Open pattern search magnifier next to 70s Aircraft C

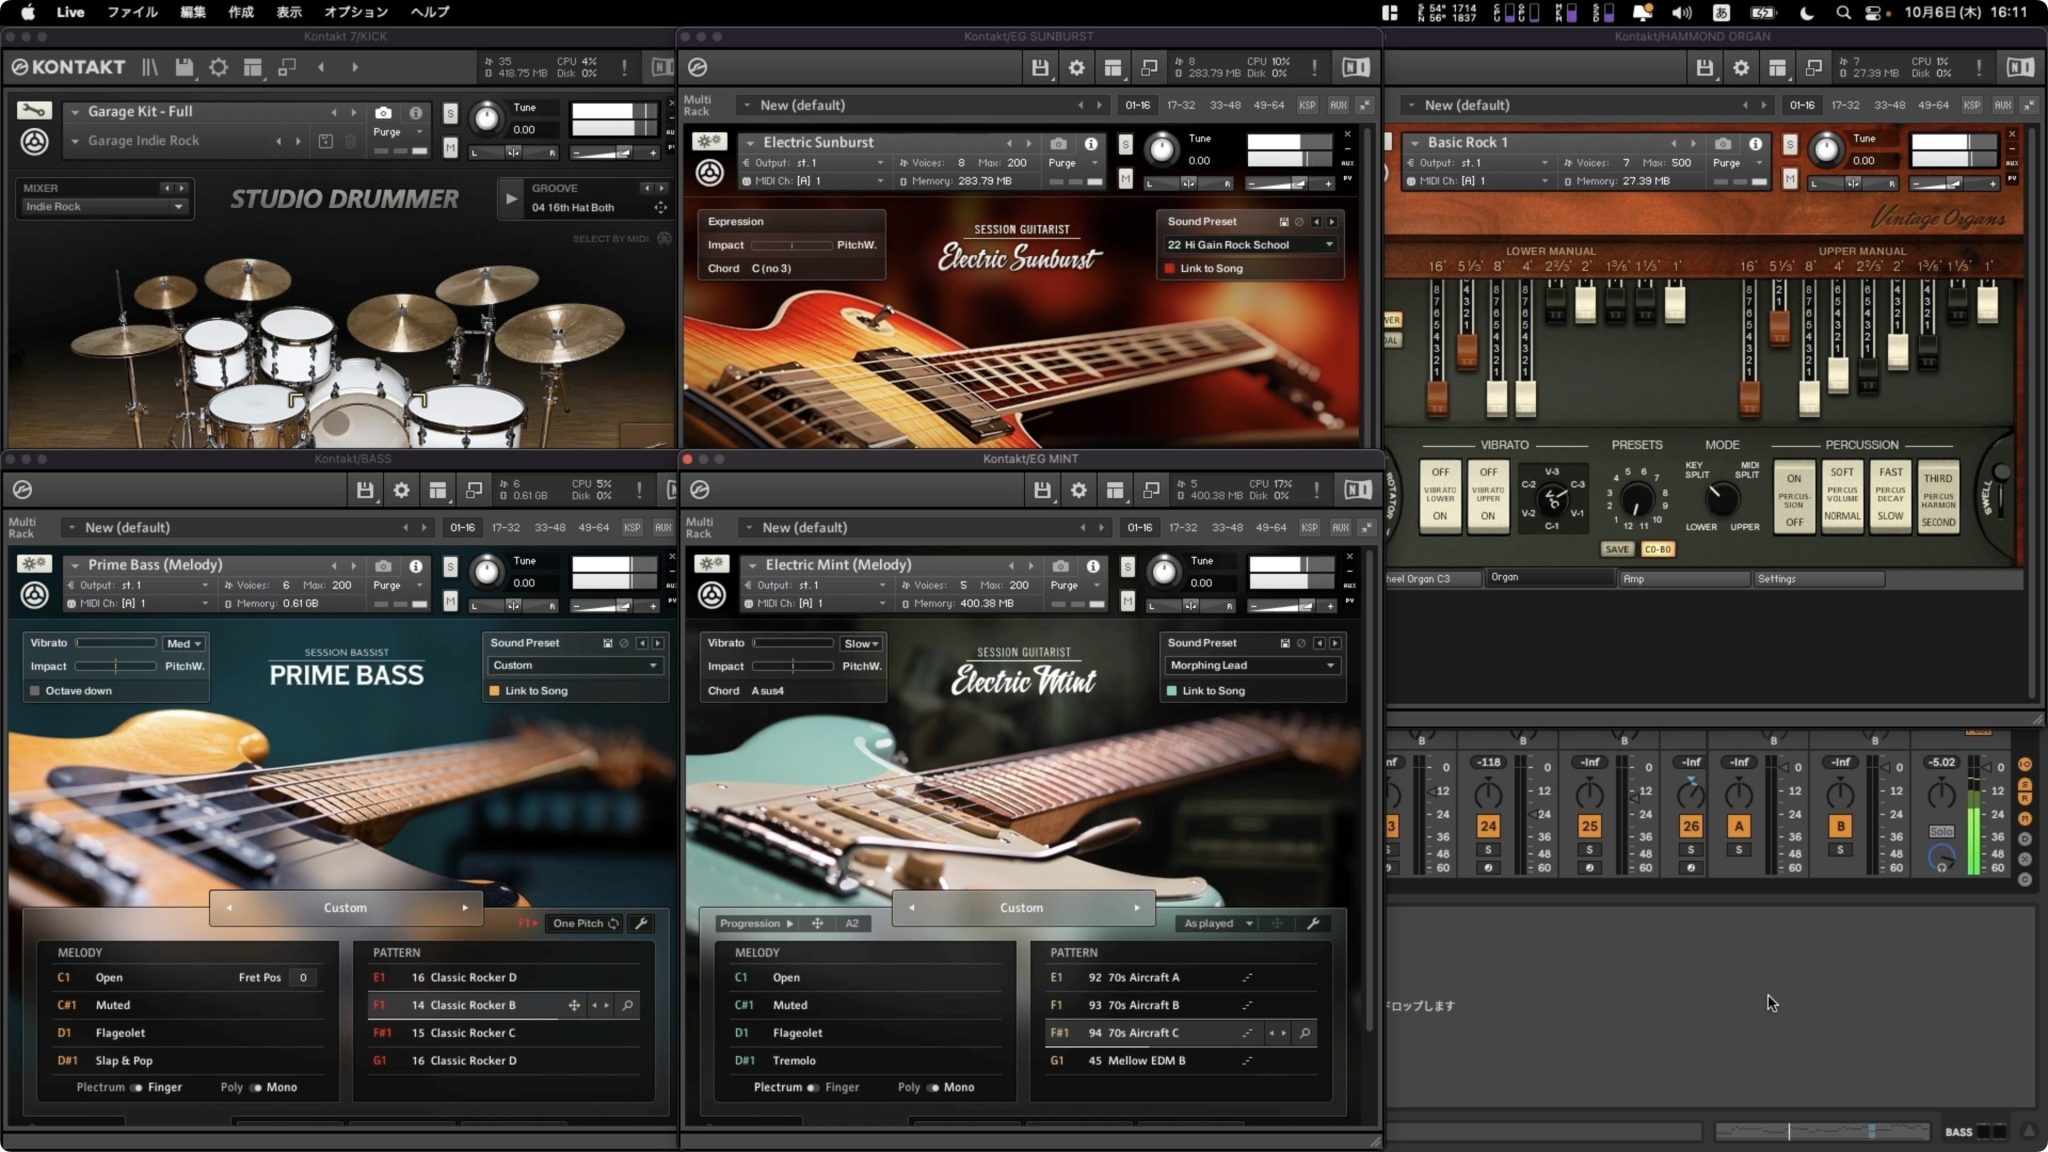point(1306,1033)
